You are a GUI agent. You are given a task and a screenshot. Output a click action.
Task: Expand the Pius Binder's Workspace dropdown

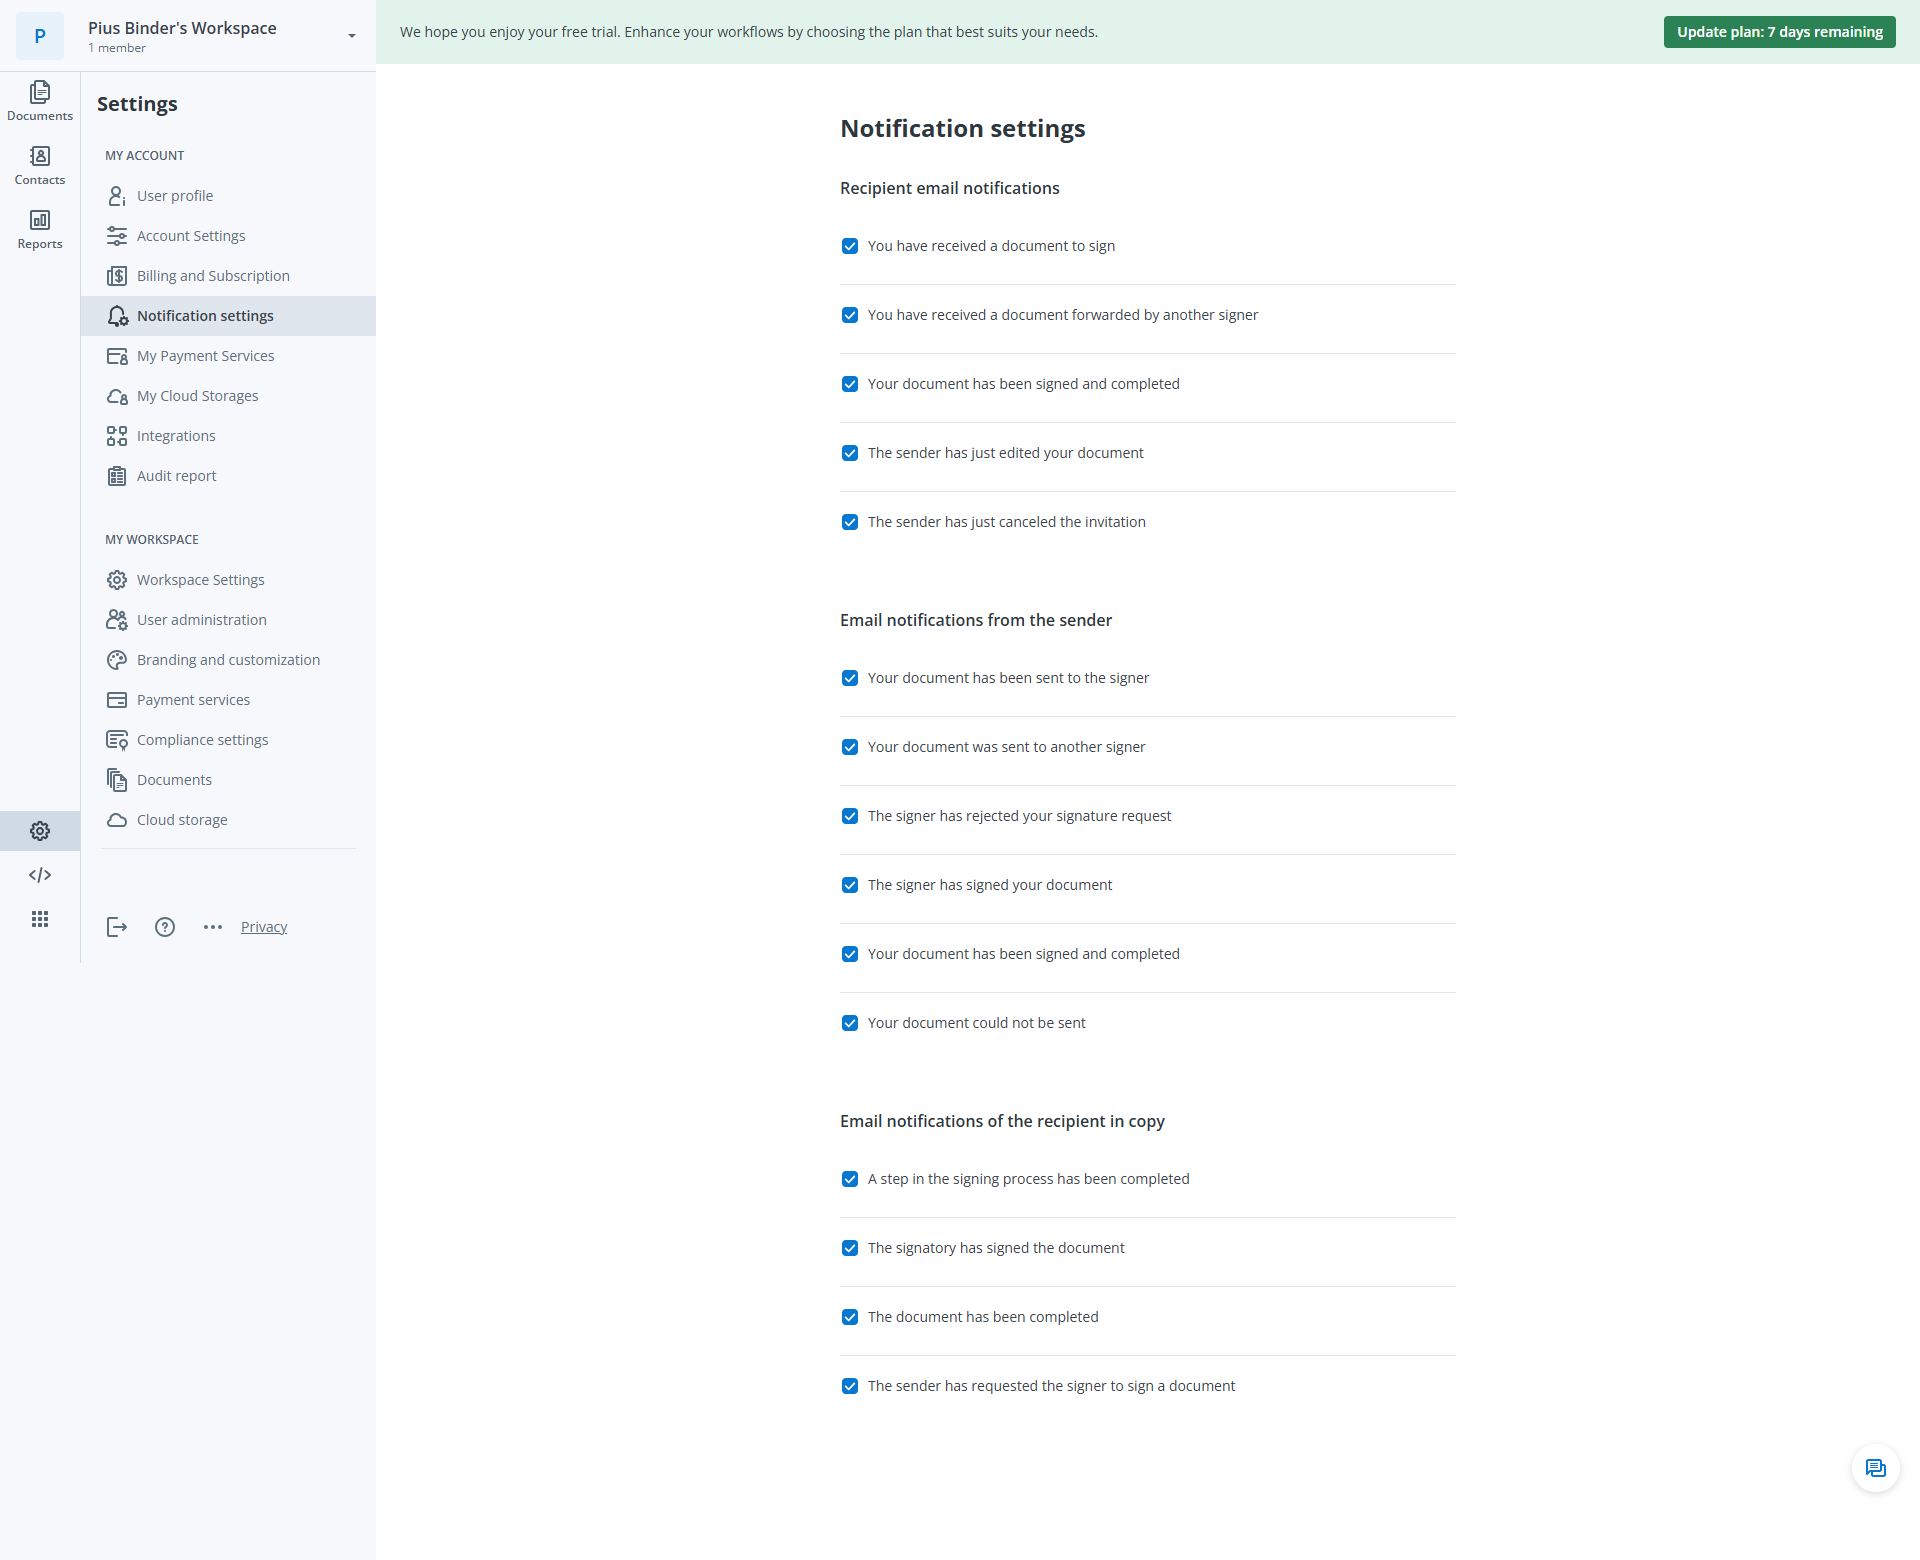click(x=351, y=36)
